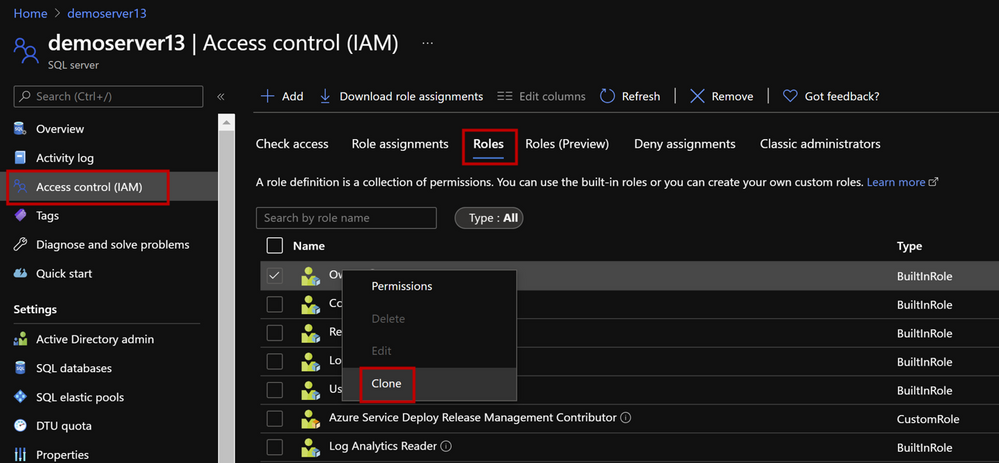Click the Remove button label

point(732,96)
